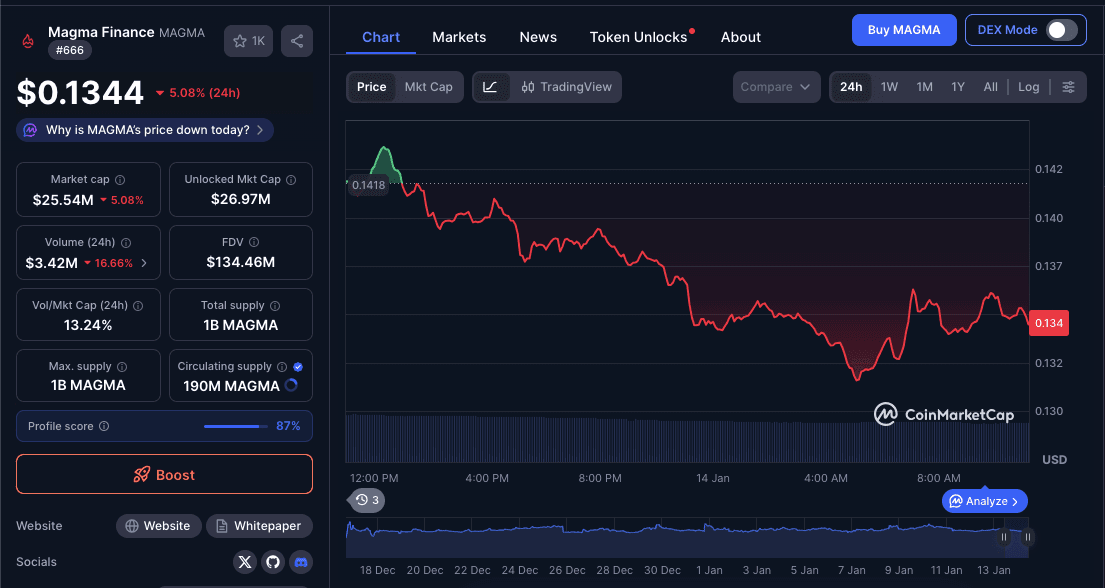The height and width of the screenshot is (588, 1105).
Task: Open the Discord social icon
Action: tap(301, 562)
